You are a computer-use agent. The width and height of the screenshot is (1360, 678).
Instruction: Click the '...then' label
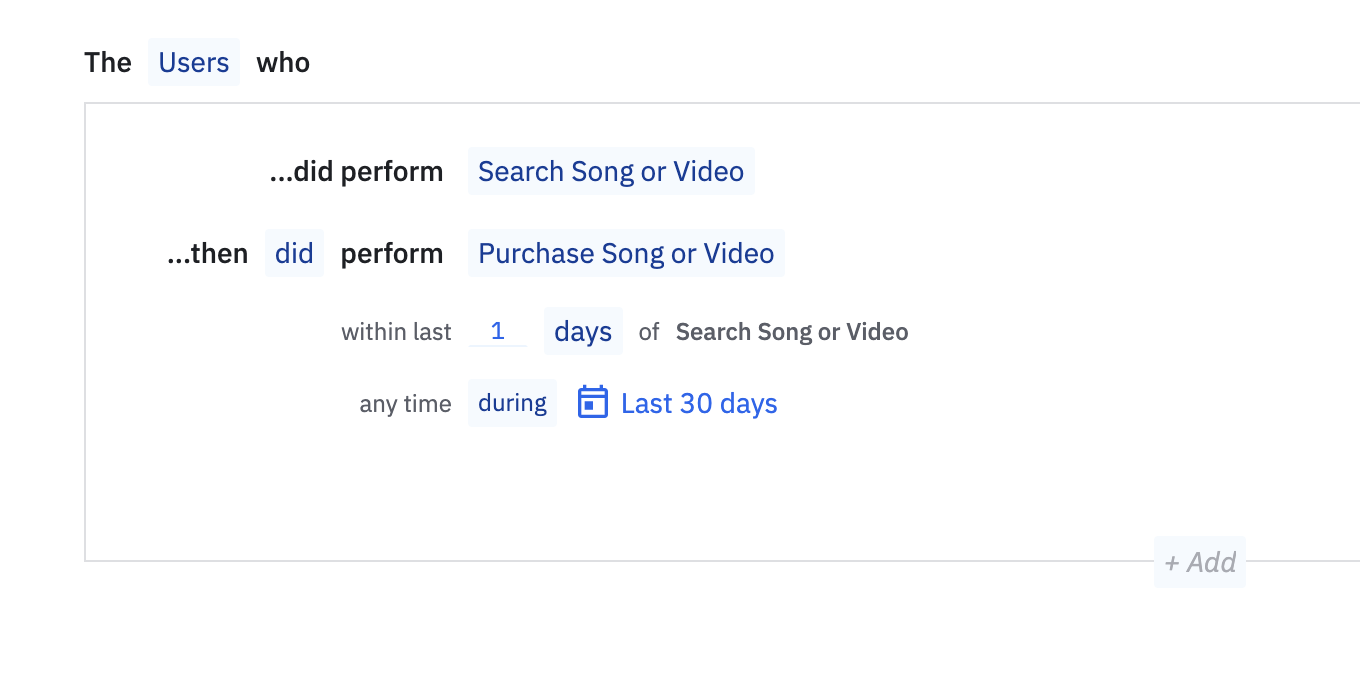tap(207, 254)
